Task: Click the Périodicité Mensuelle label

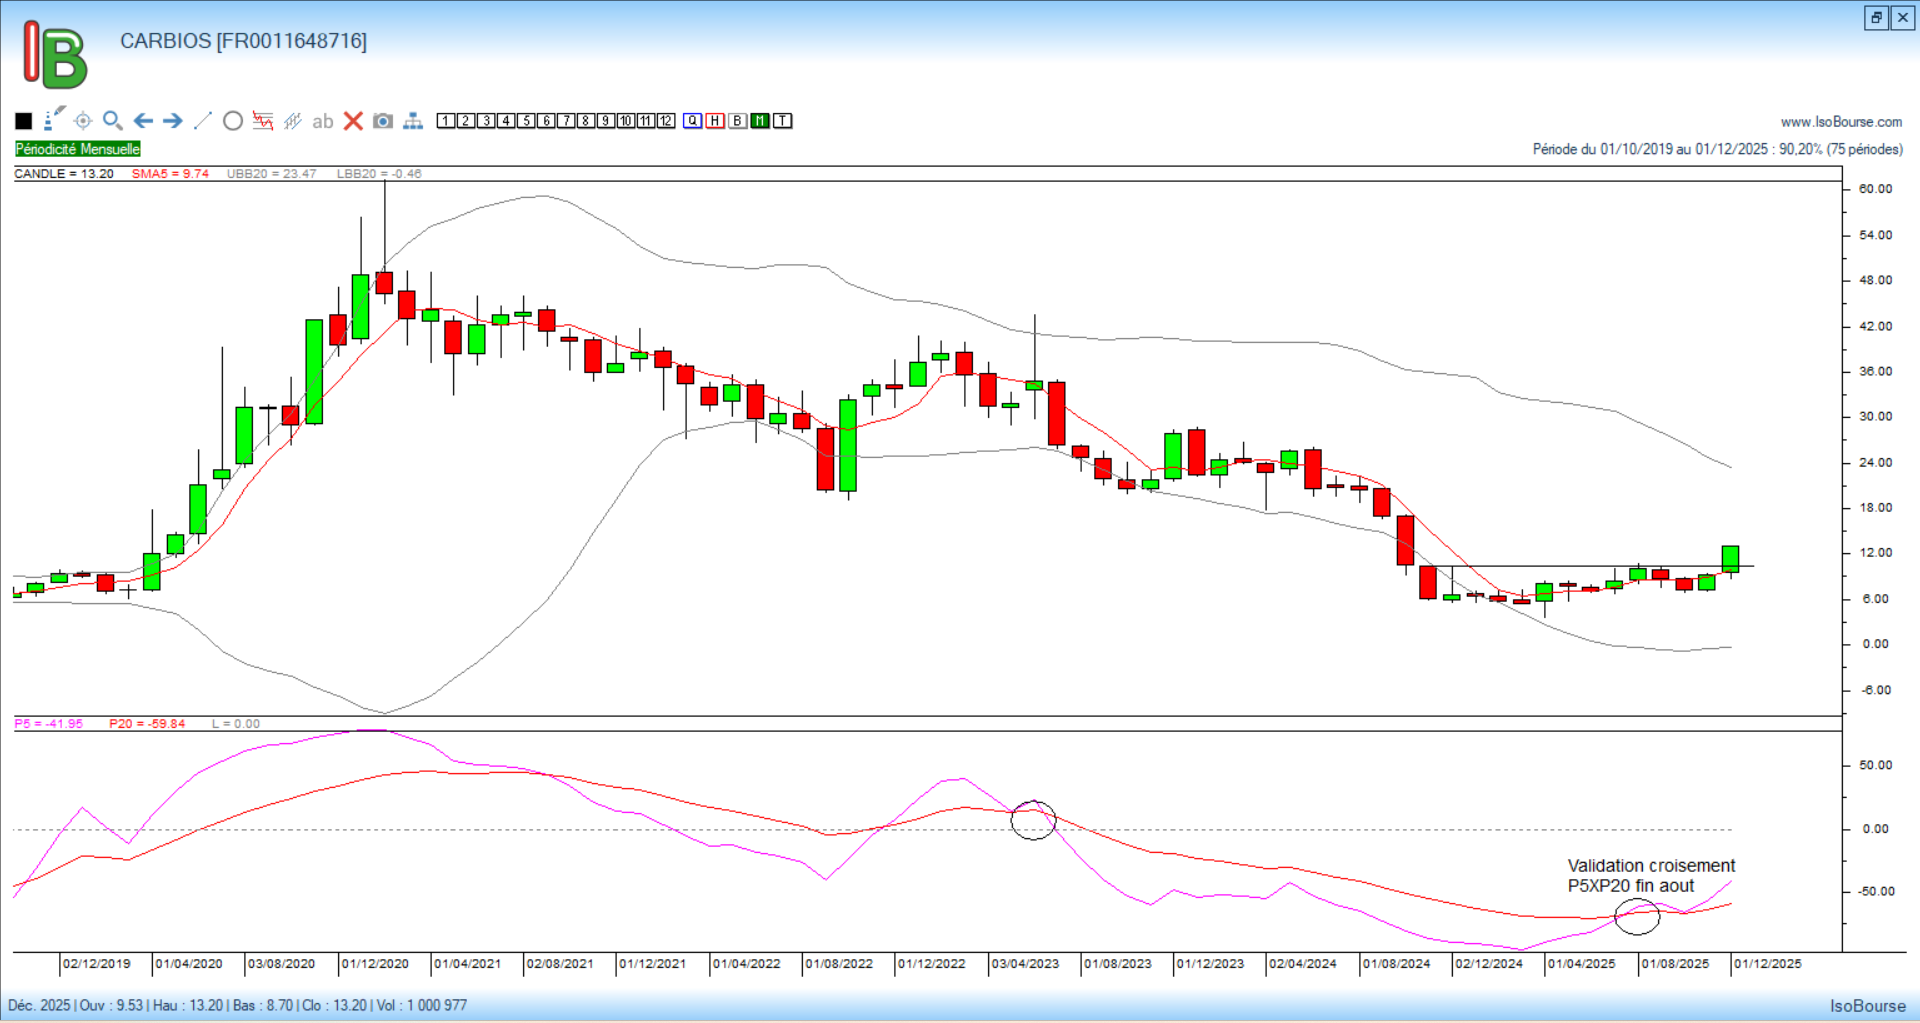Action: click(x=78, y=149)
